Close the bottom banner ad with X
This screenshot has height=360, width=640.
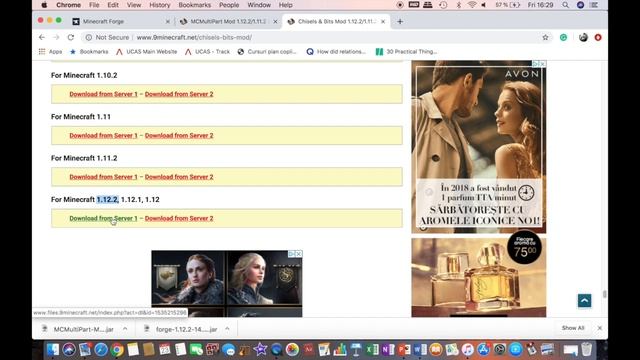299,254
